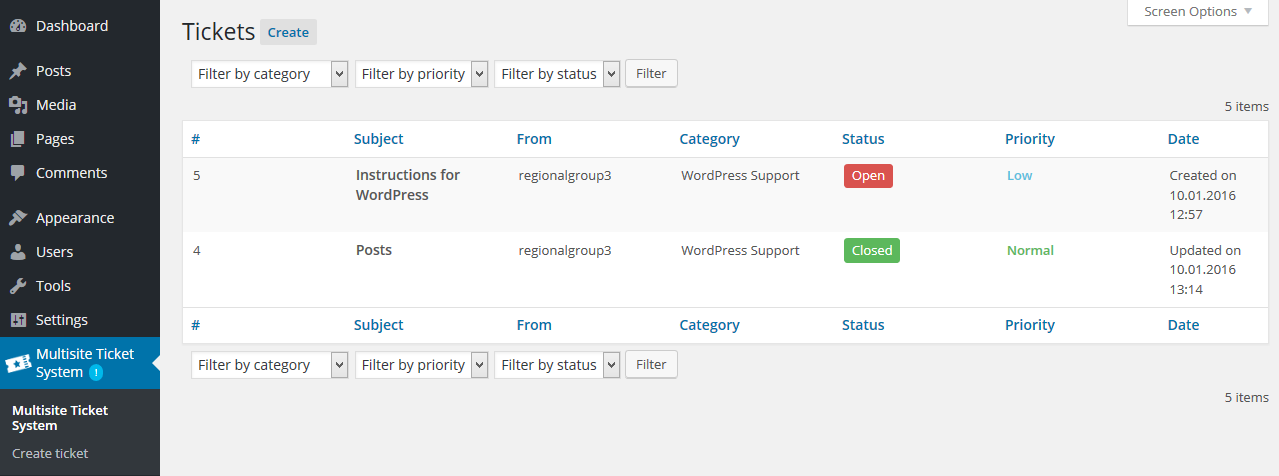Open the Tools menu item

[53, 286]
